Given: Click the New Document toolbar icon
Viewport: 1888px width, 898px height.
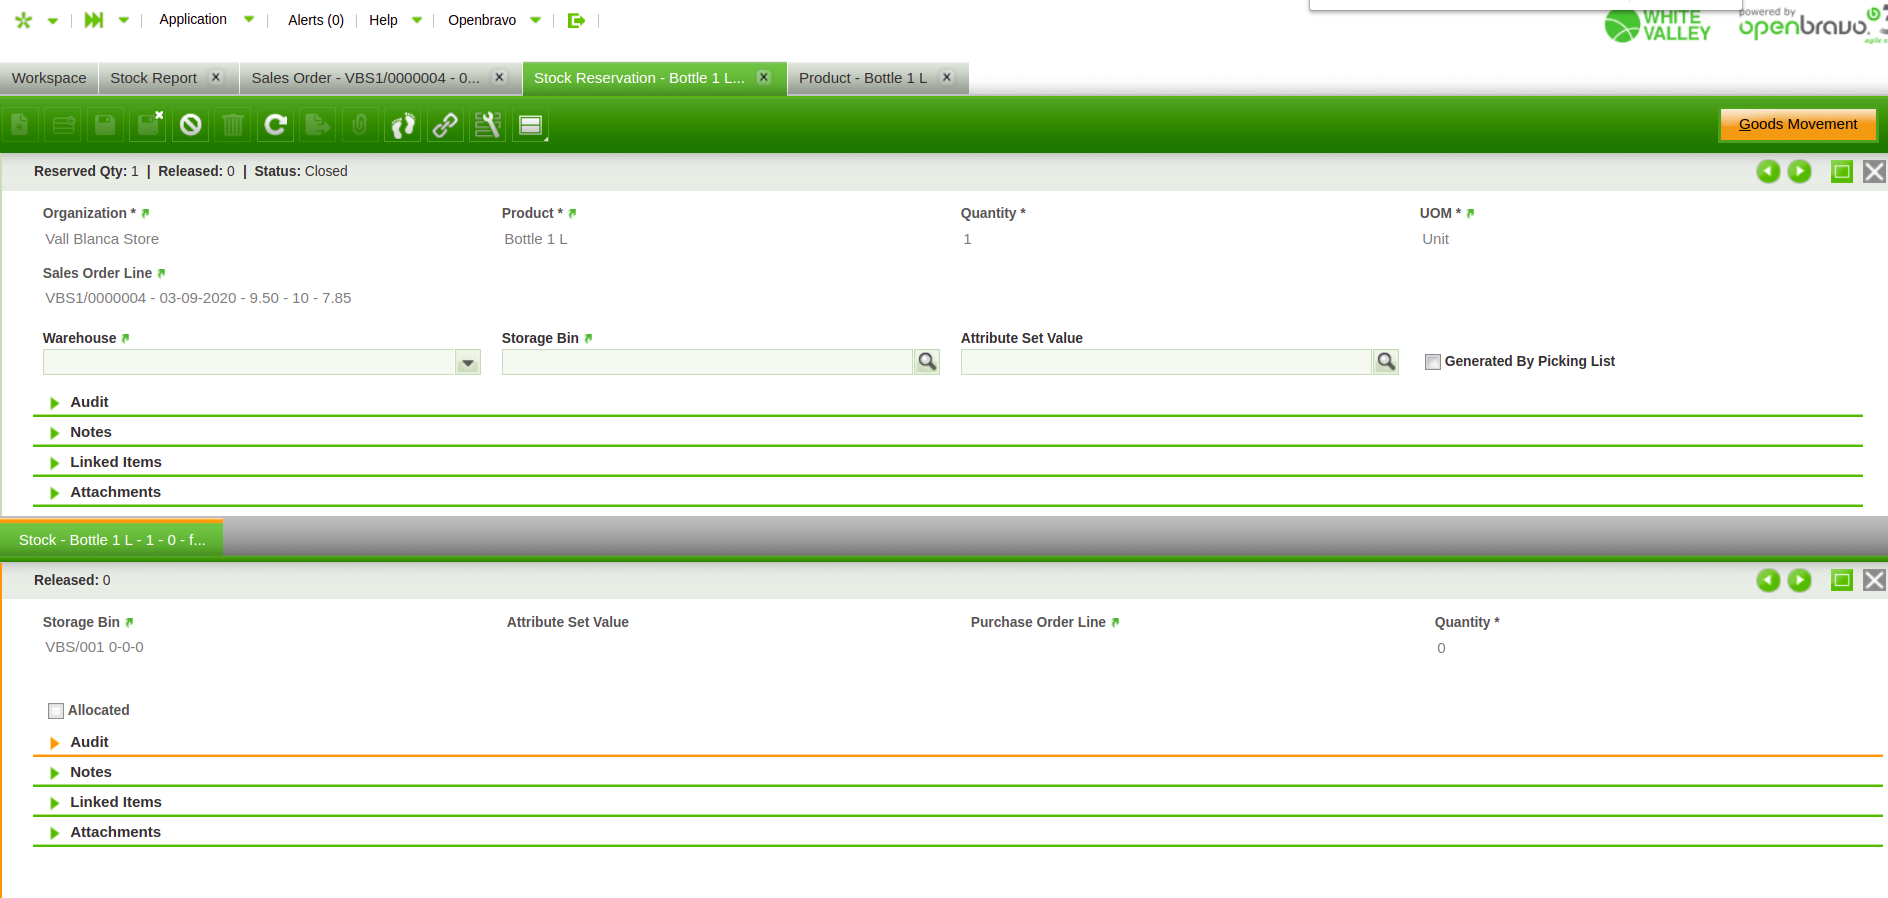Looking at the screenshot, I should (x=20, y=125).
